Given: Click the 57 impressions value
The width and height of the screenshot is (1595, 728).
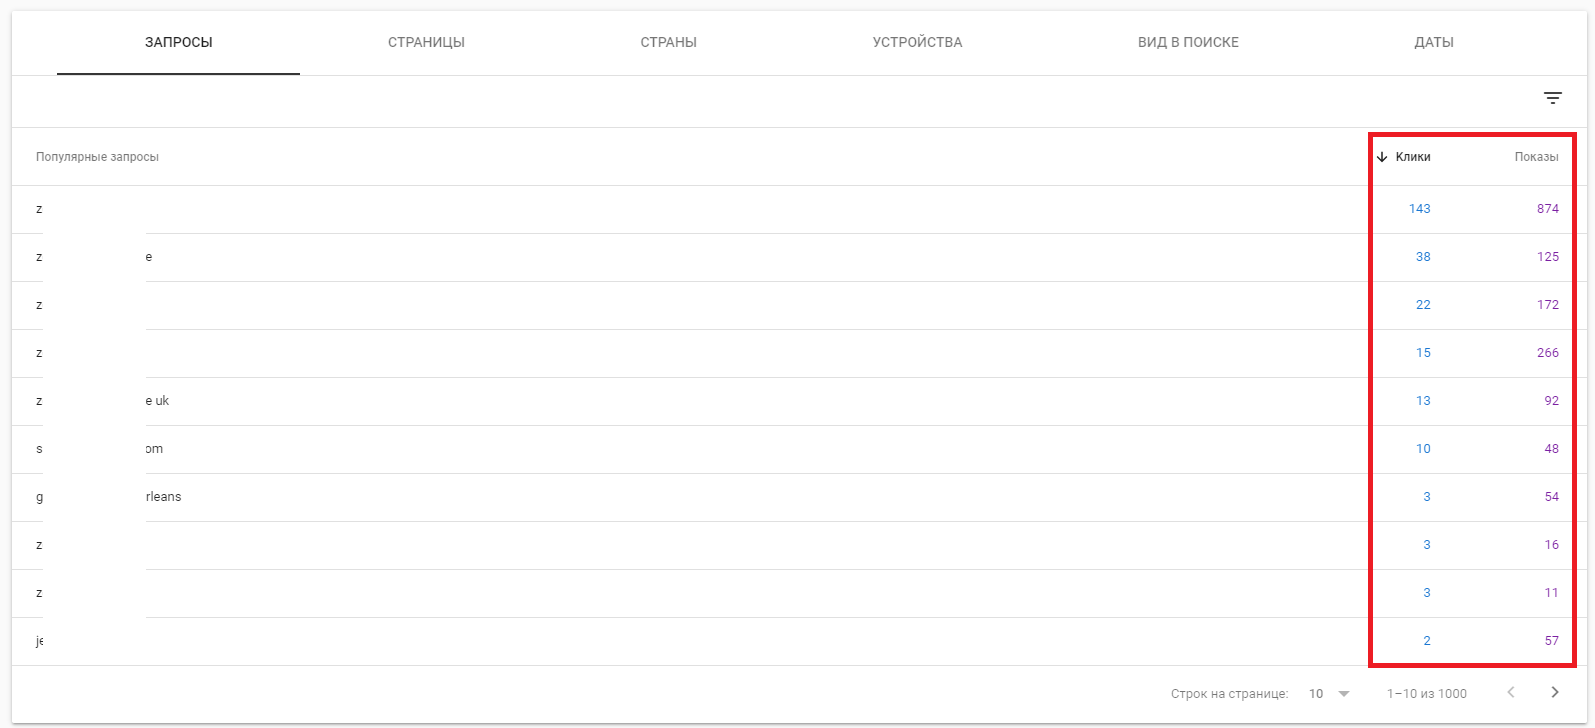Looking at the screenshot, I should click(1551, 641).
